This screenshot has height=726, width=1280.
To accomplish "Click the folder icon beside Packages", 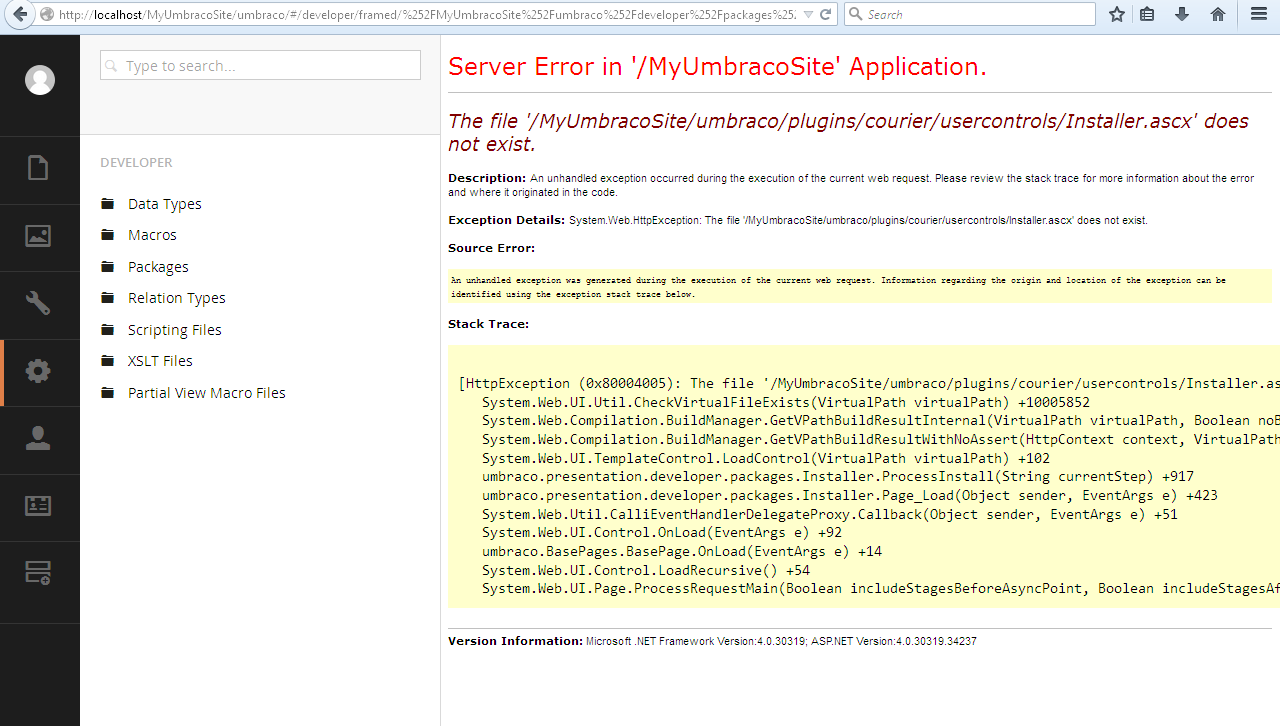I will 108,267.
